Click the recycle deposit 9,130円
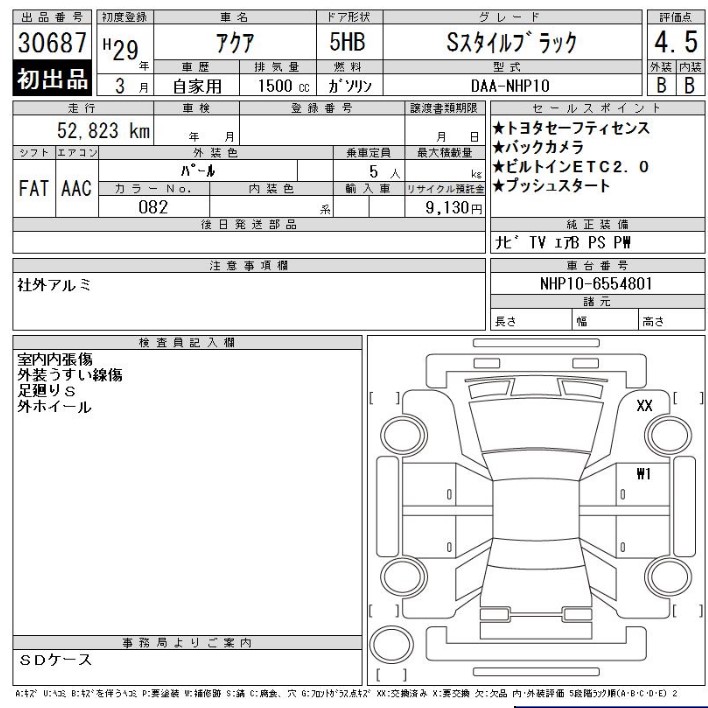This screenshot has height=708, width=708. [x=452, y=208]
